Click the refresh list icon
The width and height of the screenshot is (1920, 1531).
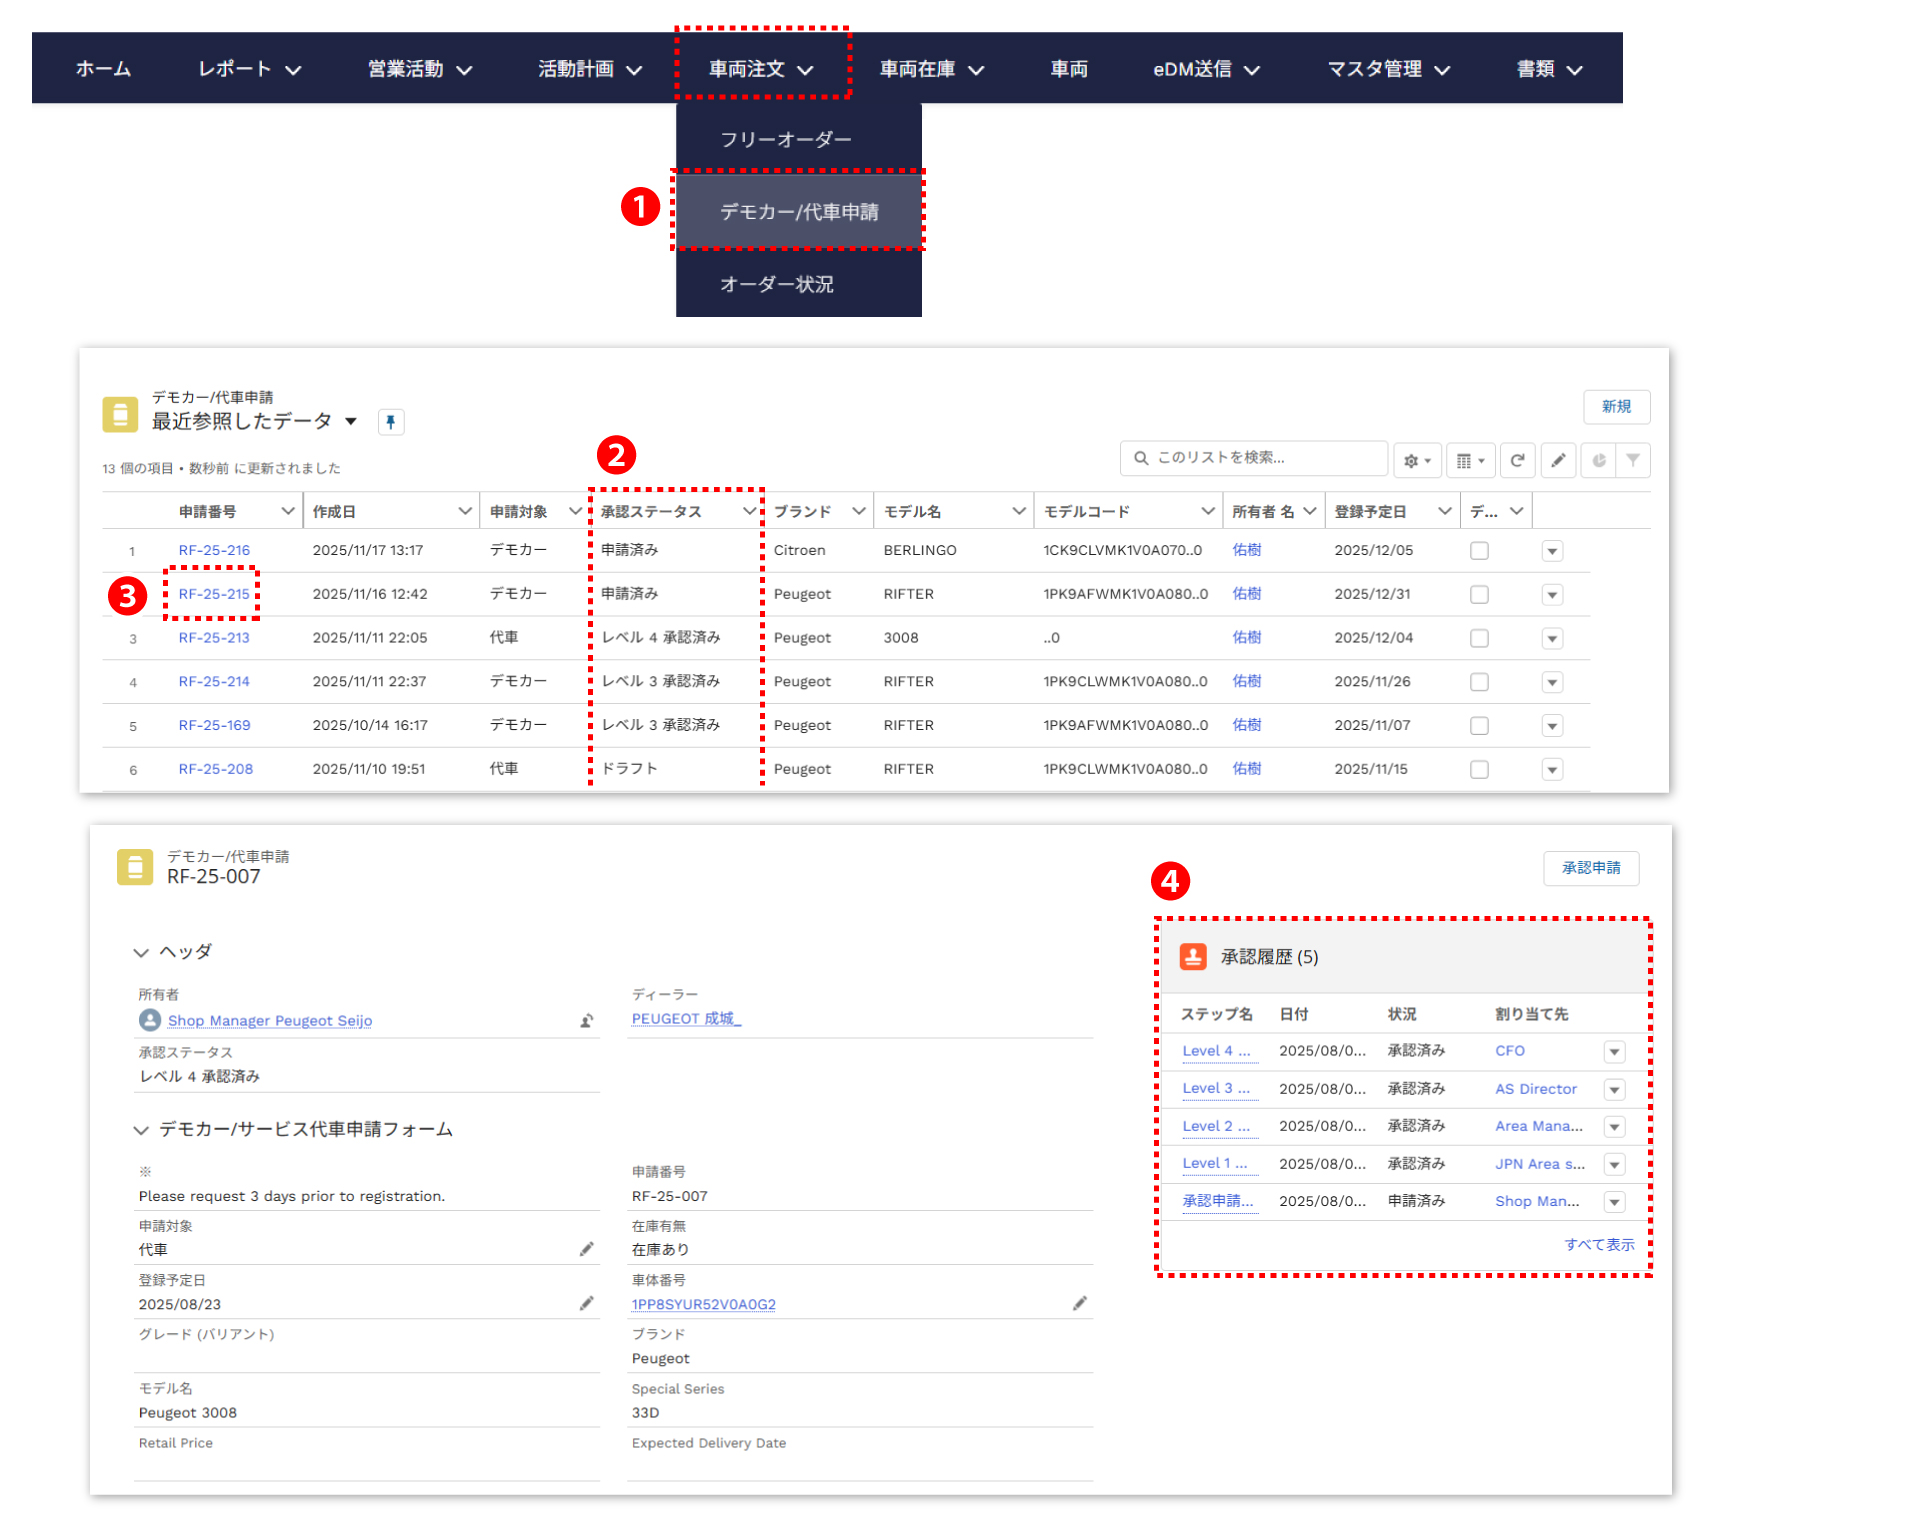[1517, 460]
